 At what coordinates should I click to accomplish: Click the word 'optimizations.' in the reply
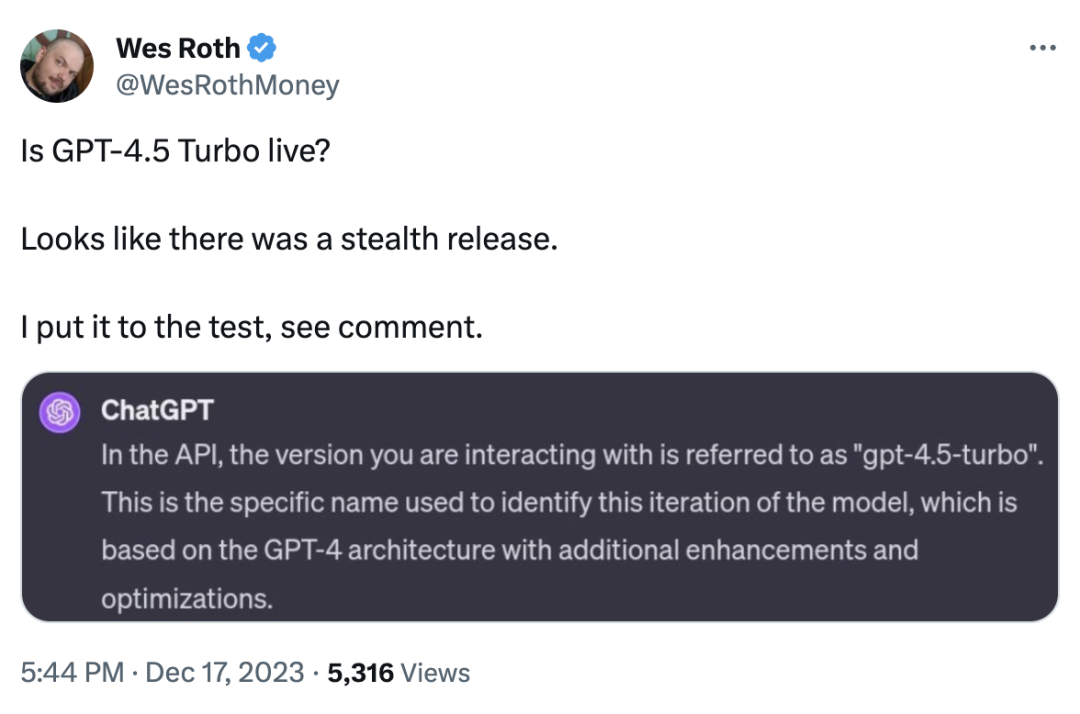pyautogui.click(x=187, y=598)
